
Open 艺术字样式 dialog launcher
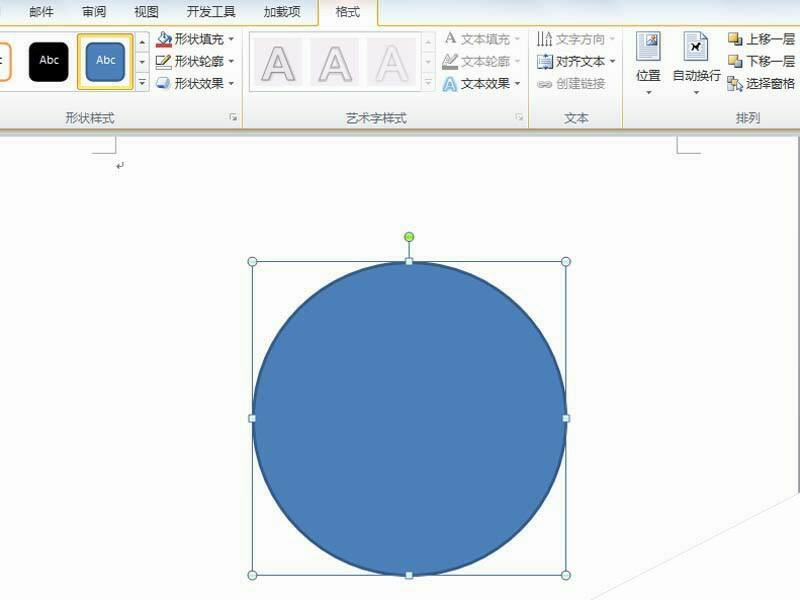coord(519,117)
